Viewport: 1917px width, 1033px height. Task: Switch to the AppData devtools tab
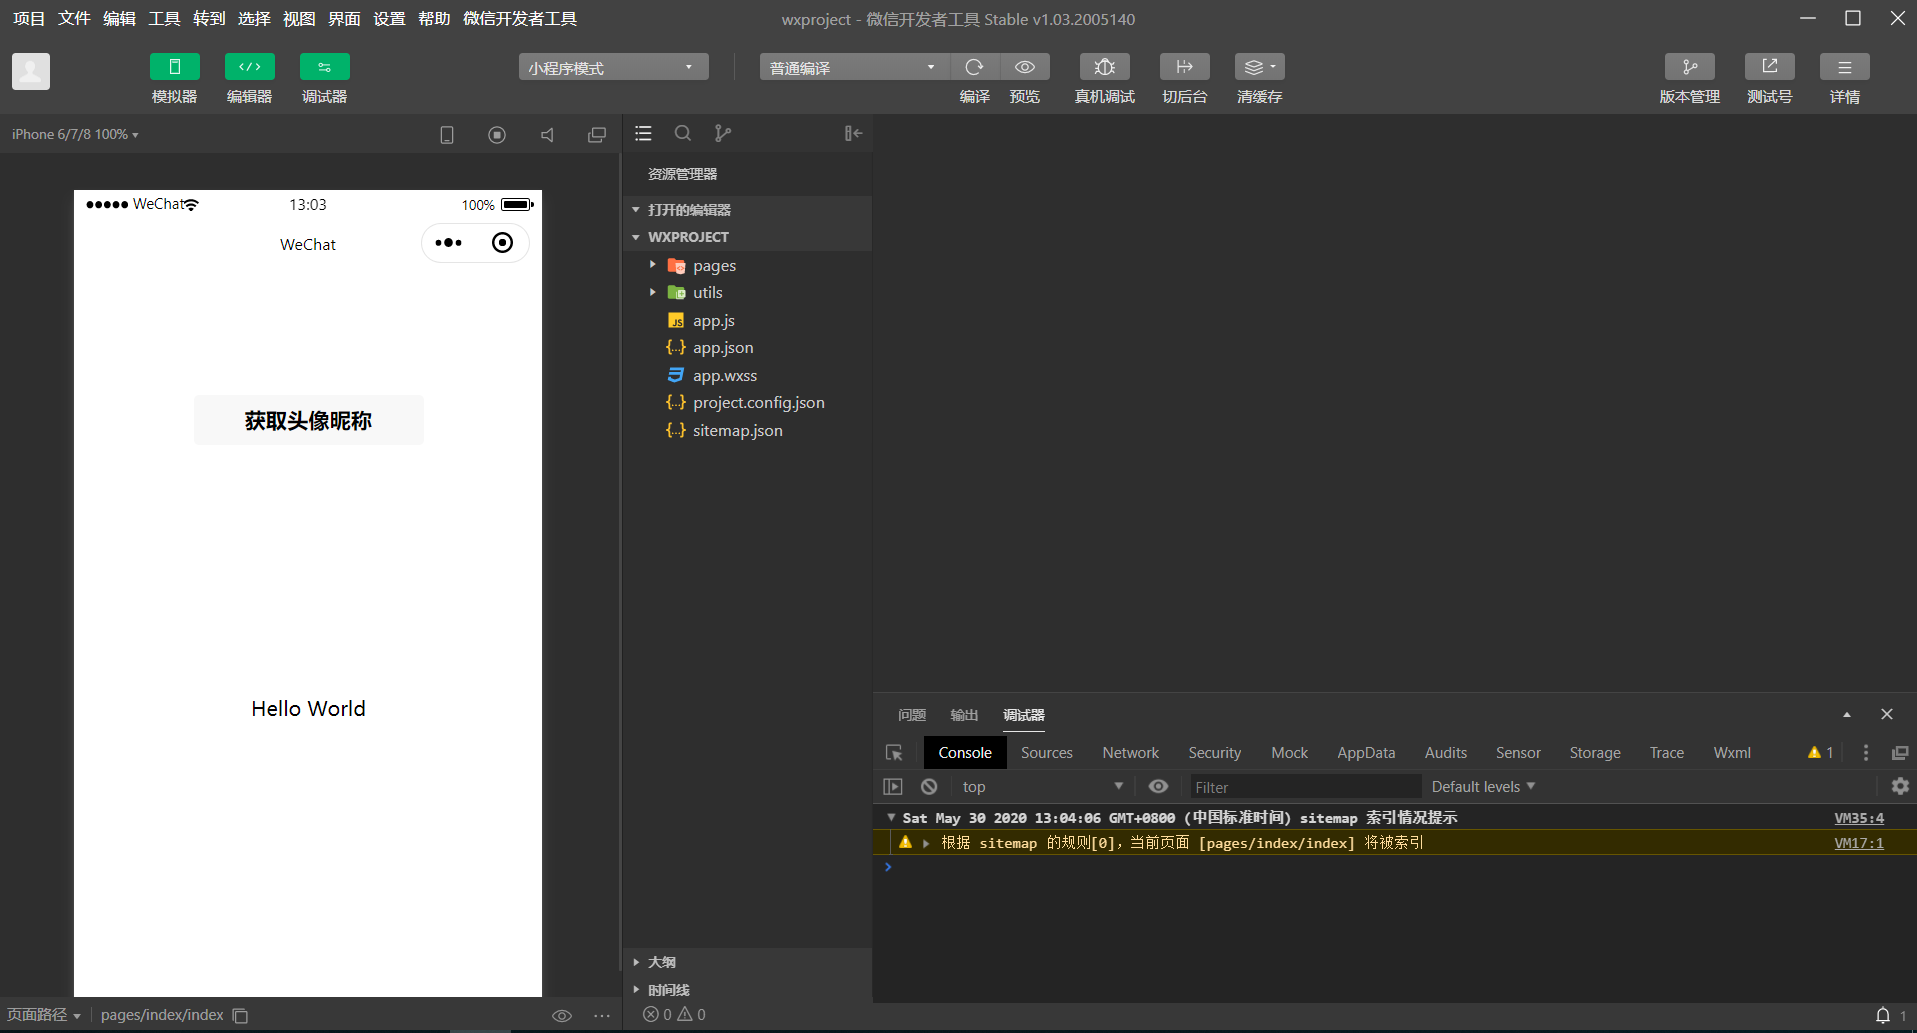click(x=1366, y=753)
